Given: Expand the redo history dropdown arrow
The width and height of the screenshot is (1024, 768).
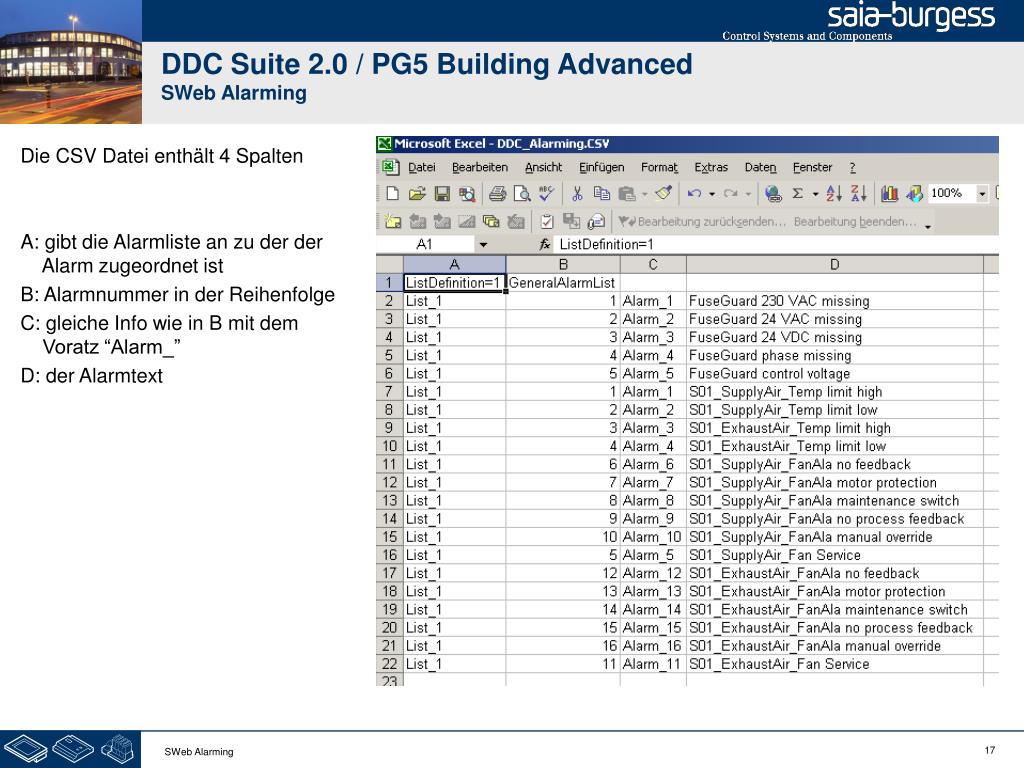Looking at the screenshot, I should 748,194.
